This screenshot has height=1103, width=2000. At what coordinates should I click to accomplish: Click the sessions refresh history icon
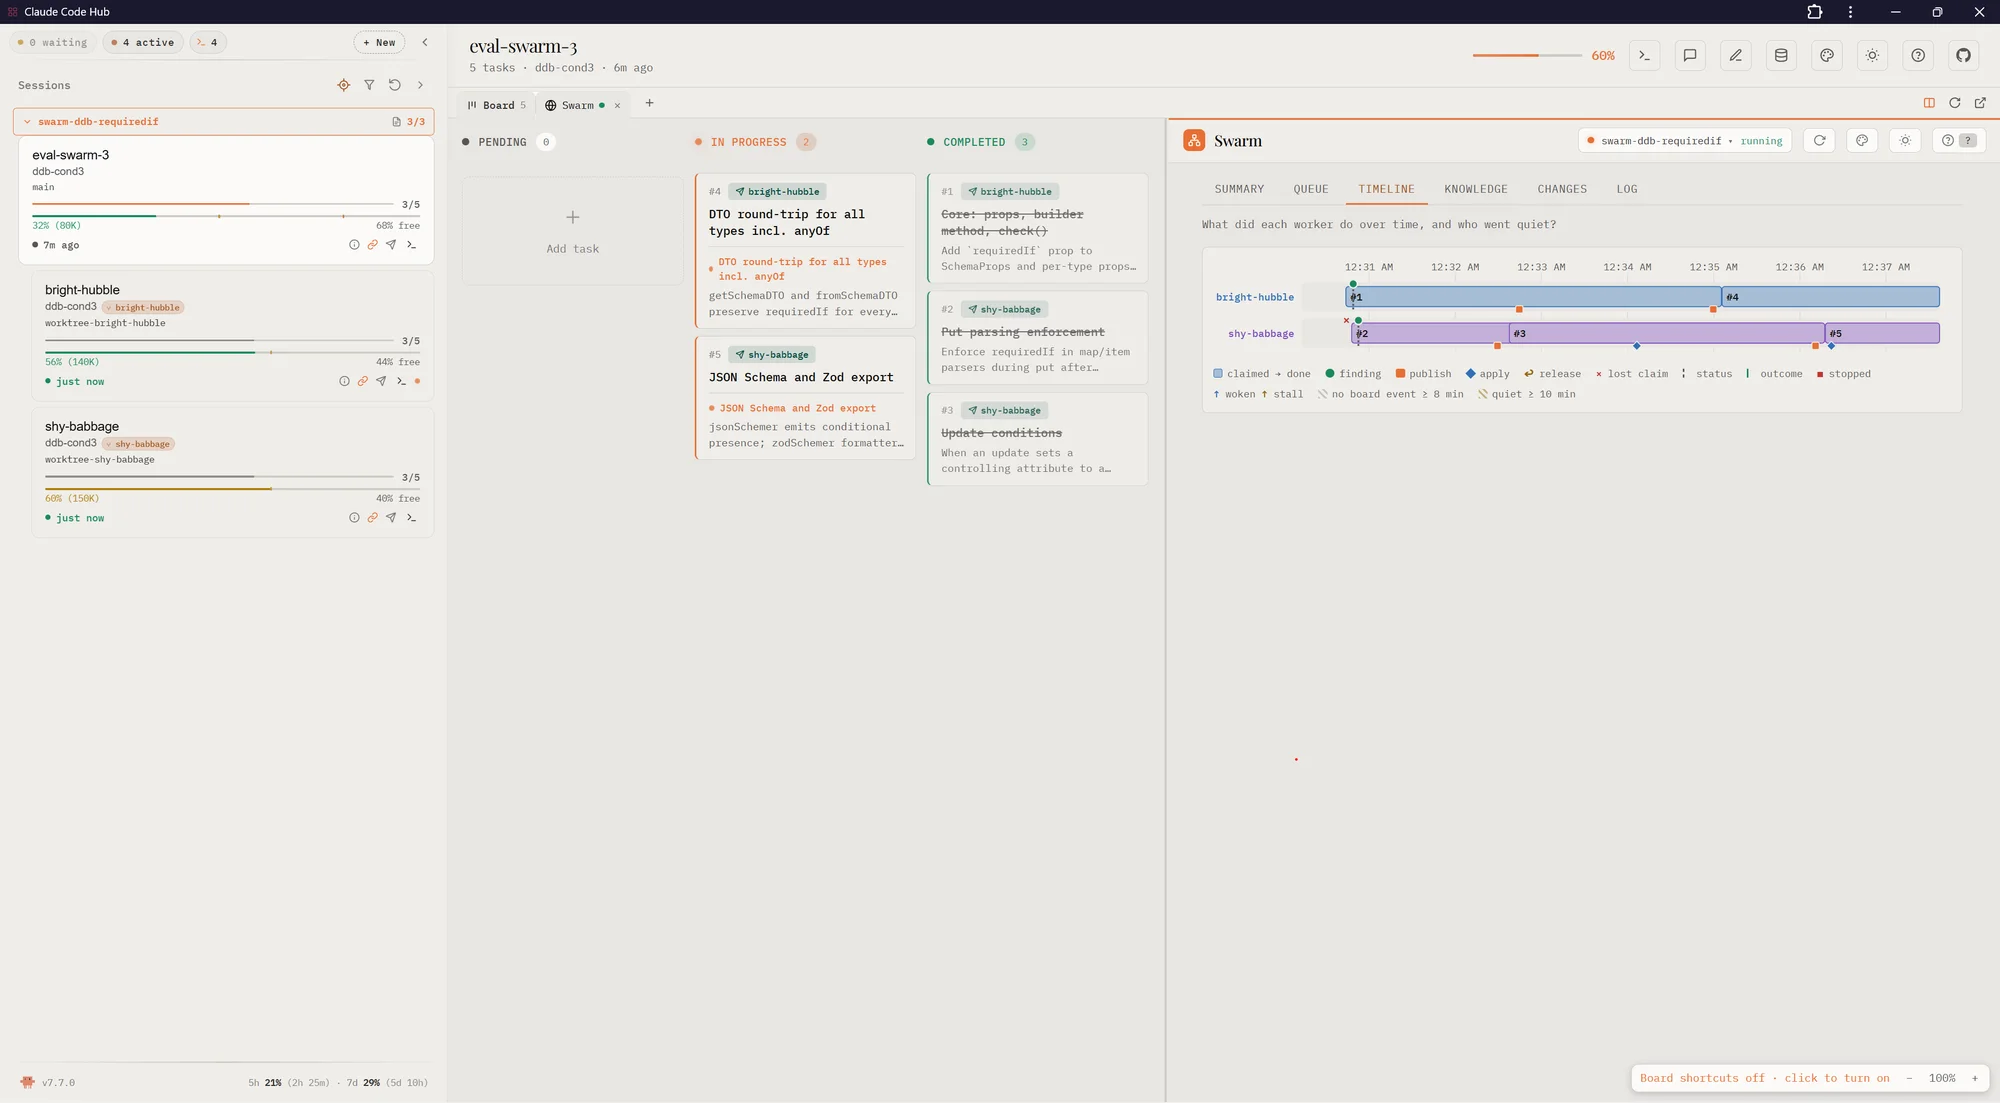(395, 85)
